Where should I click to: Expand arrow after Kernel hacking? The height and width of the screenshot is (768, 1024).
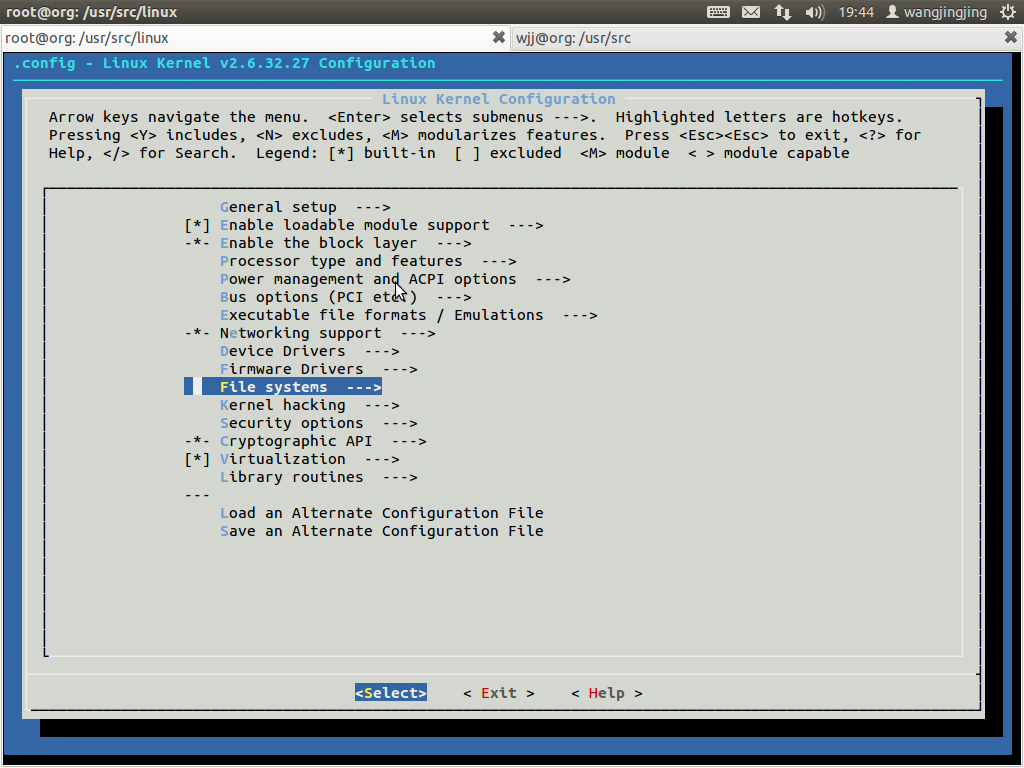[382, 406]
